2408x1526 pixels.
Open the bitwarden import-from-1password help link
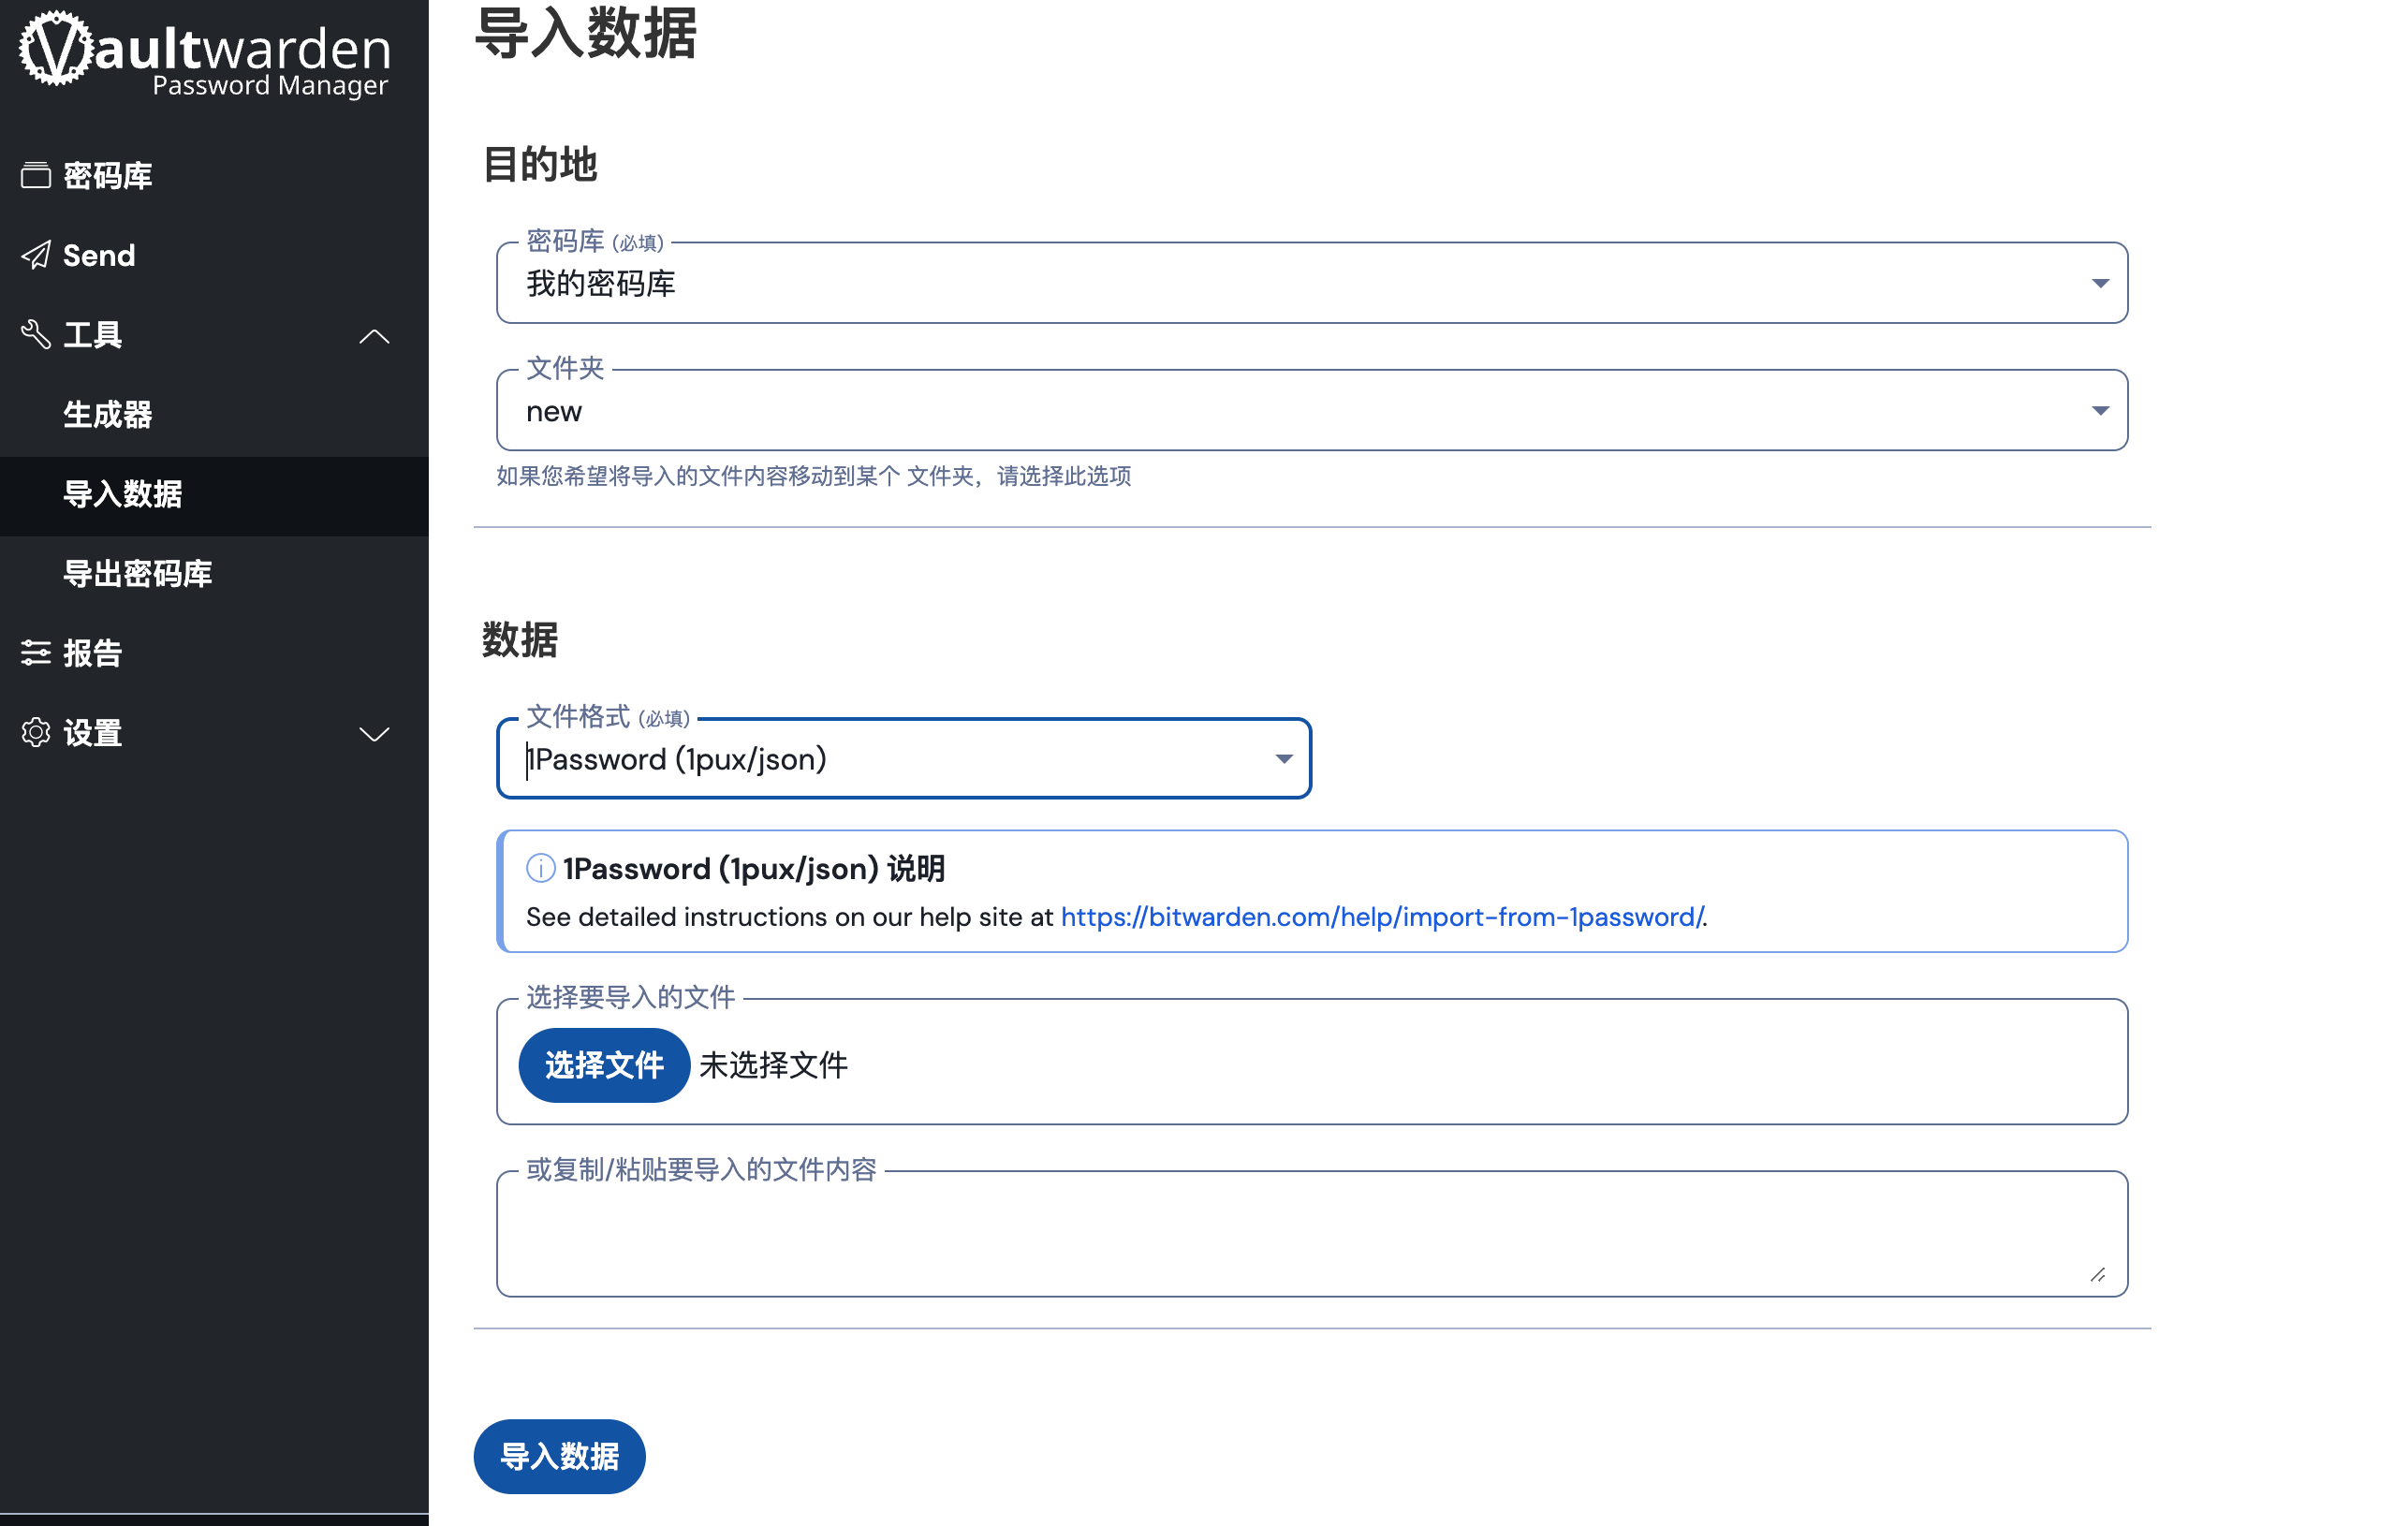tap(1382, 917)
